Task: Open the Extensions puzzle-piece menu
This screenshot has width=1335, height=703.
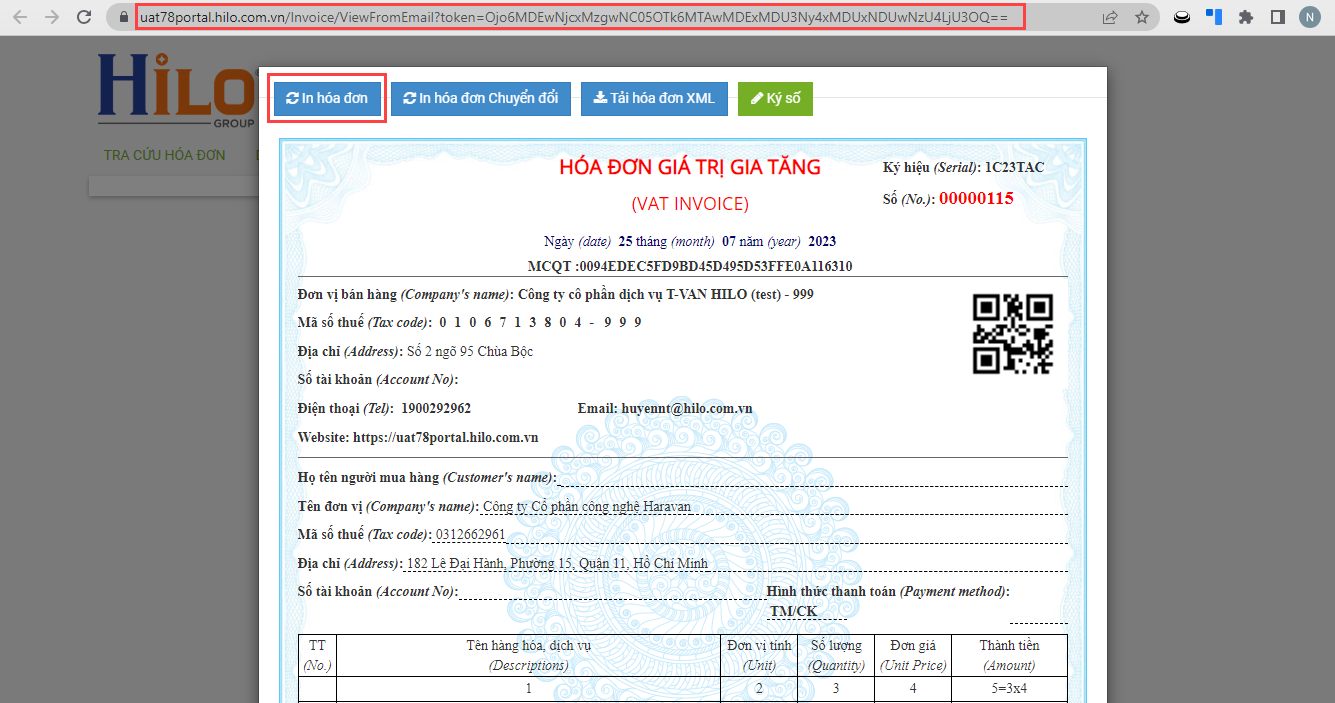Action: (1245, 17)
